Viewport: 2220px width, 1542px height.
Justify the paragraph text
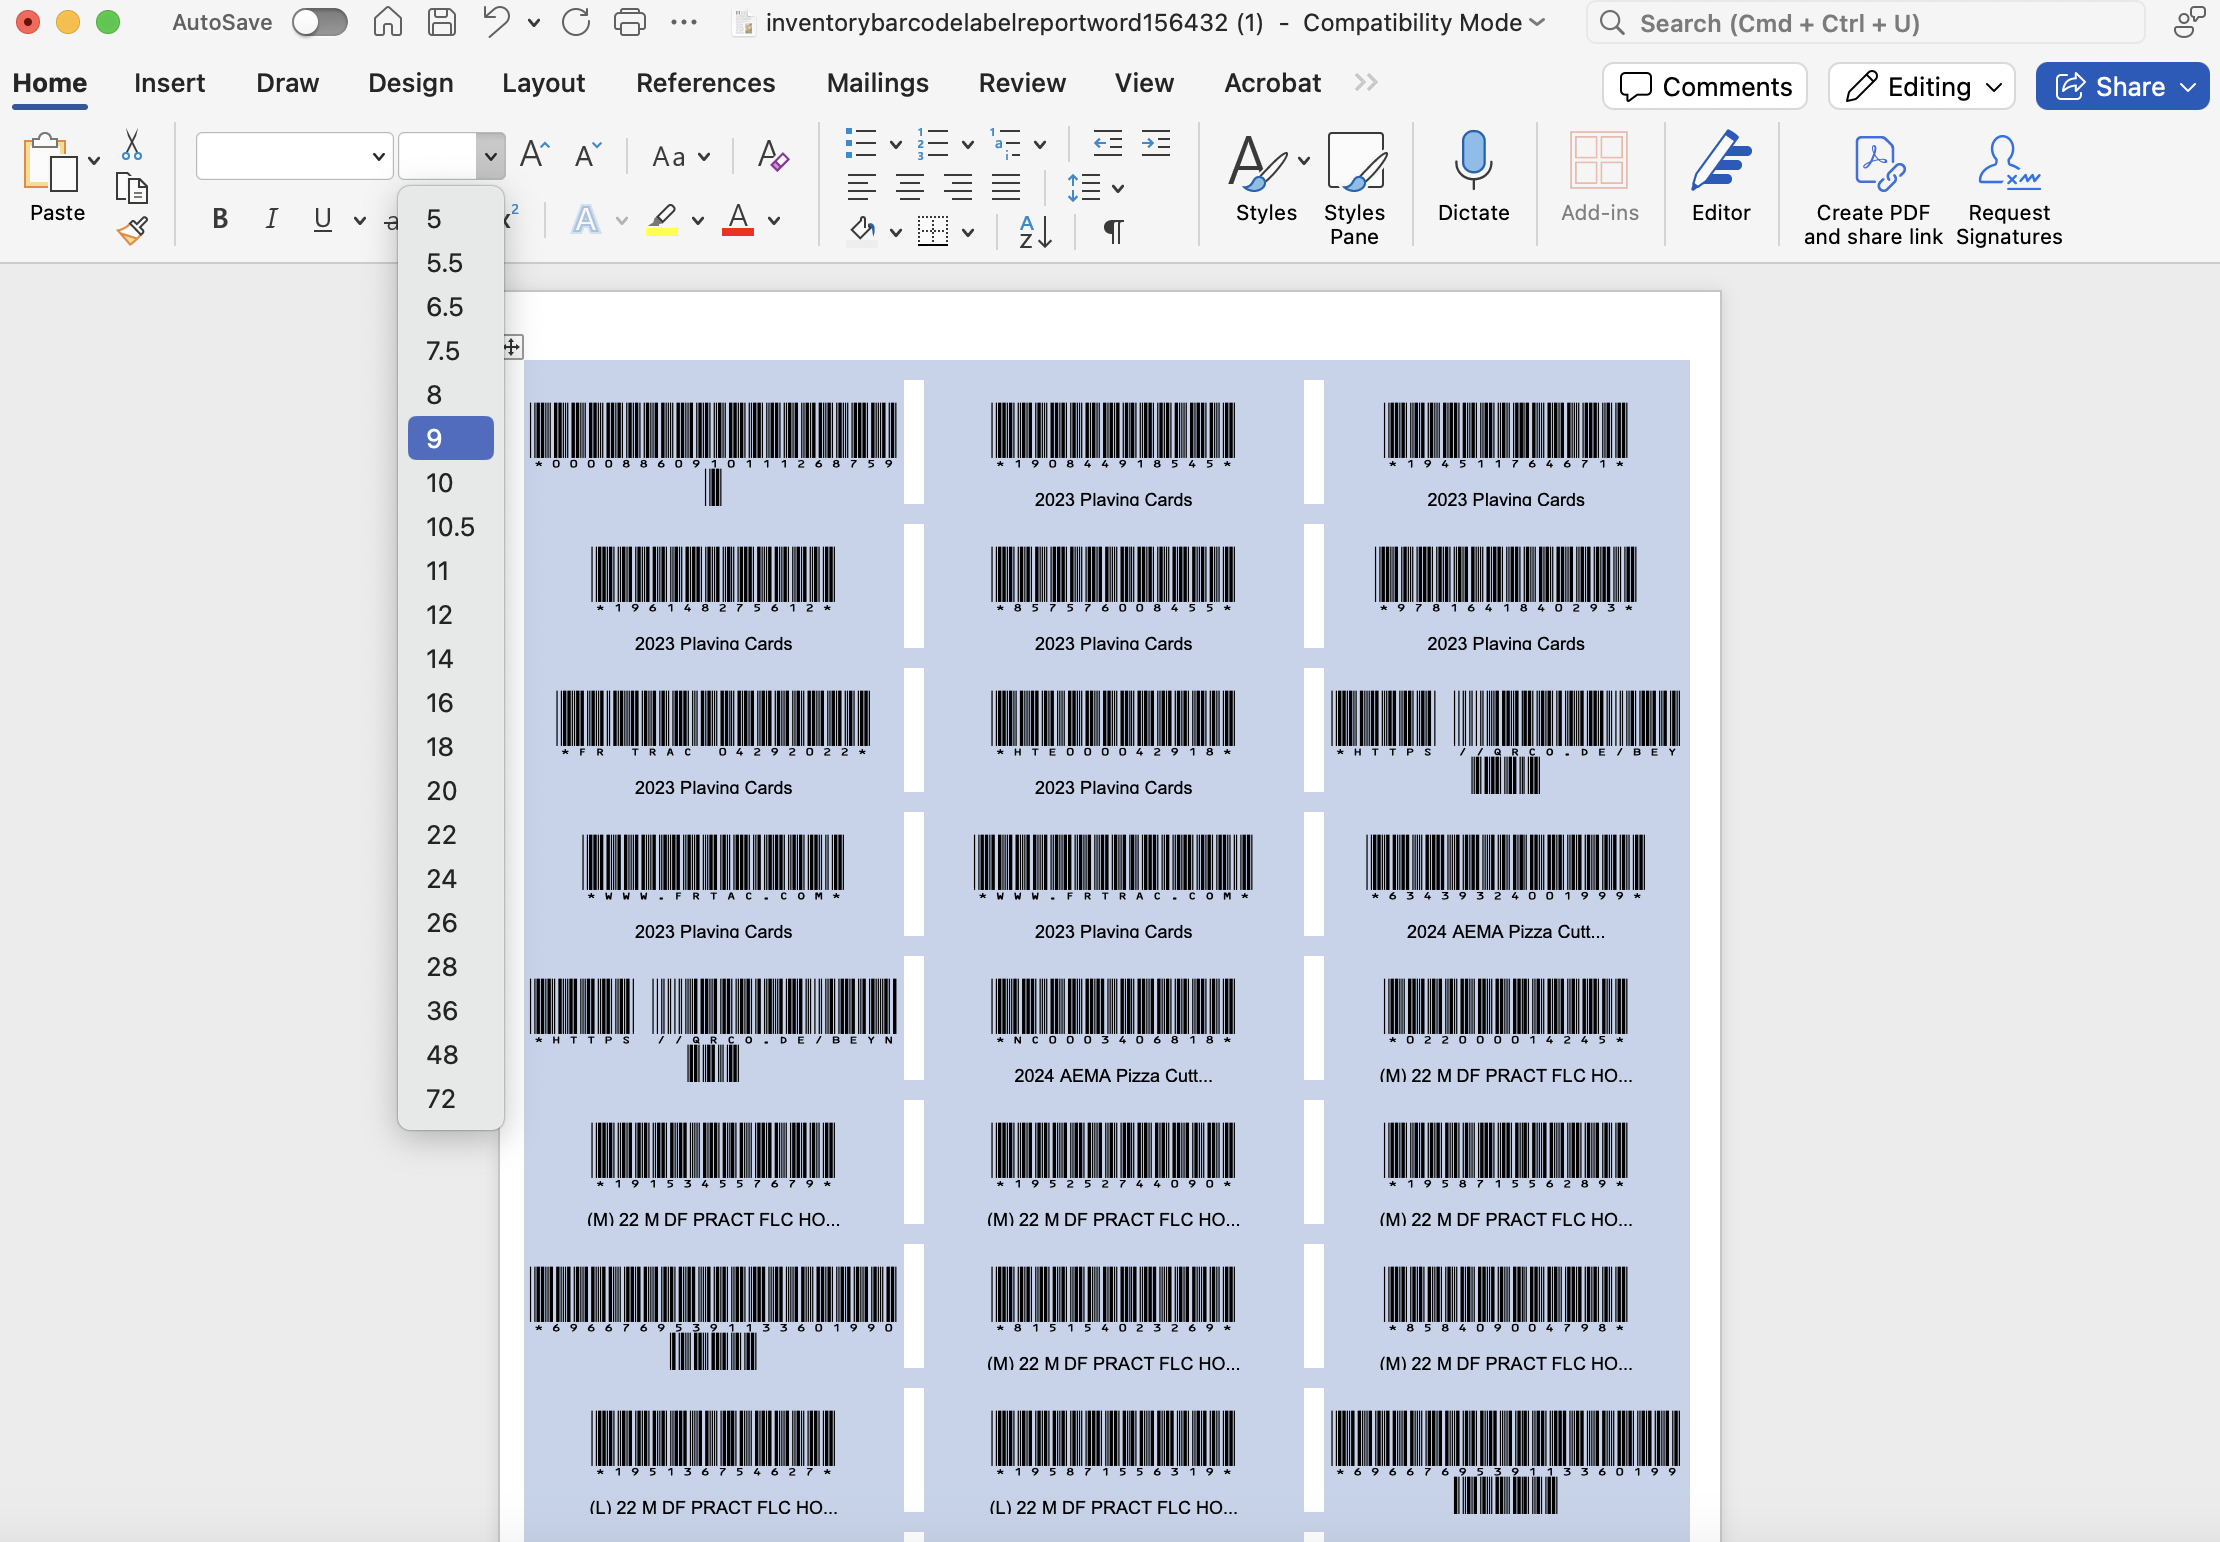1006,187
